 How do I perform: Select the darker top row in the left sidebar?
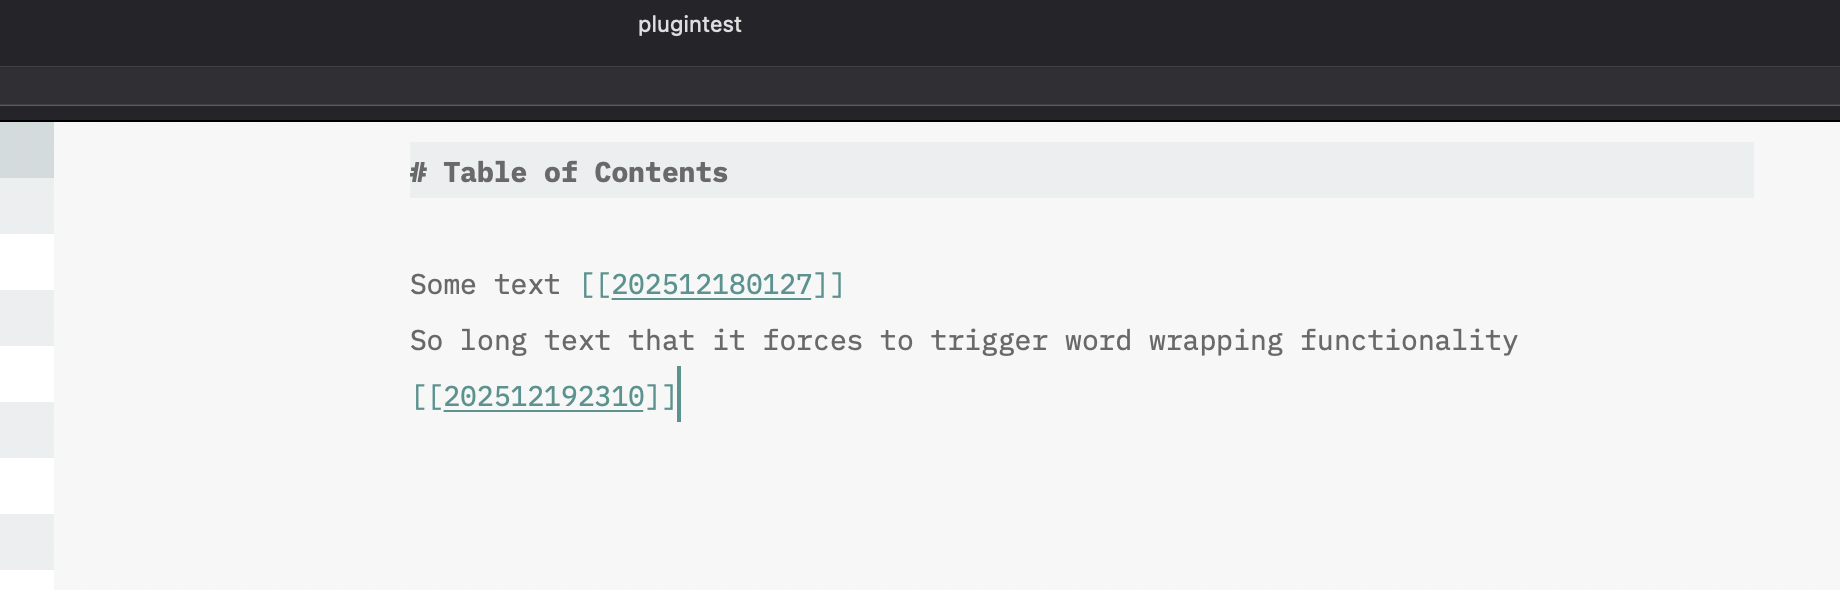point(27,150)
